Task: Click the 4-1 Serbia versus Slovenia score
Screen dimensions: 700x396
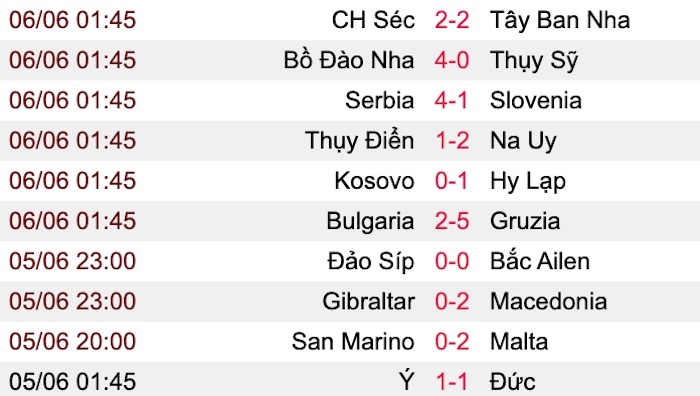Action: point(451,100)
